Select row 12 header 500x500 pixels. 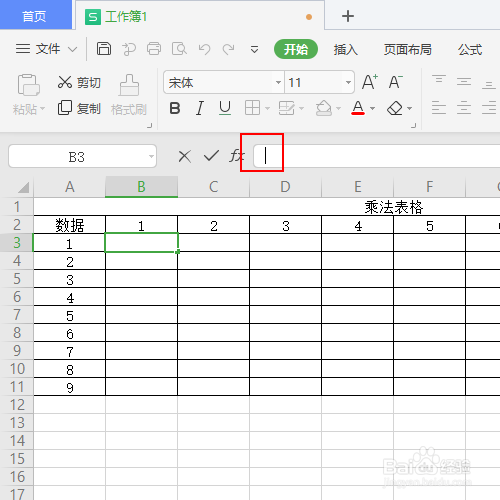(x=17, y=405)
